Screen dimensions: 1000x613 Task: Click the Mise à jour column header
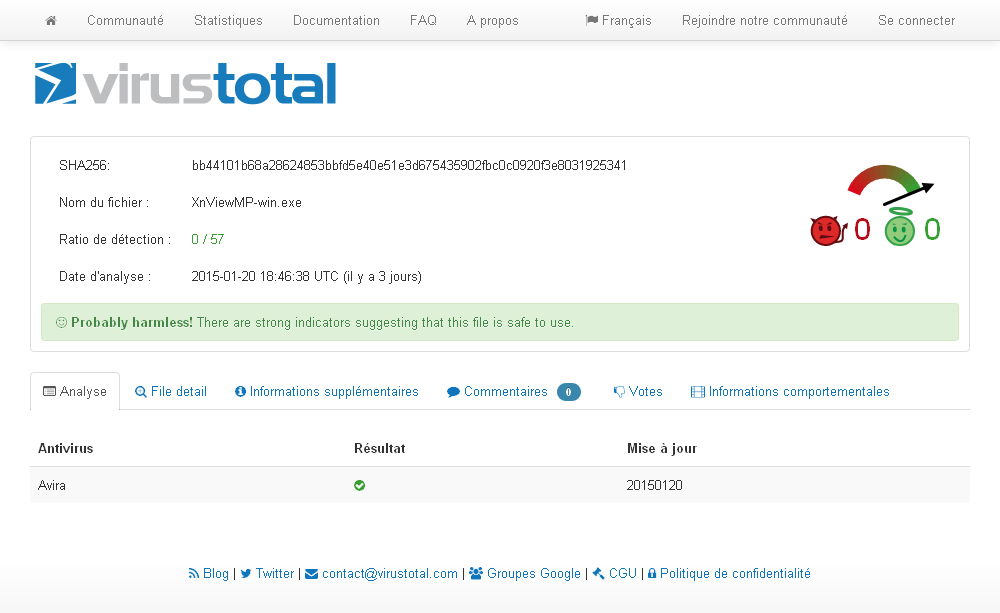[662, 448]
